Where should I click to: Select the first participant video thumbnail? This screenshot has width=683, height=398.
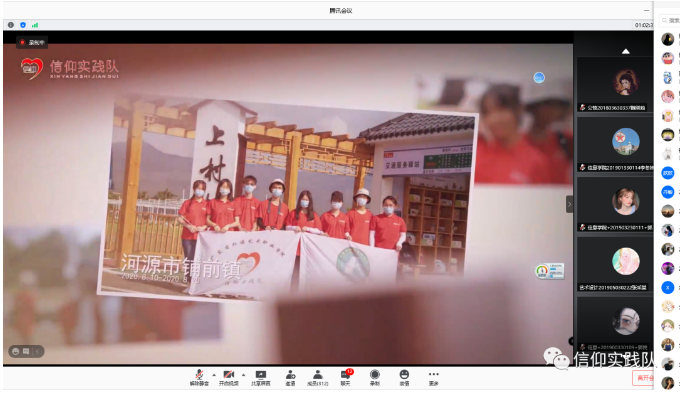[614, 84]
